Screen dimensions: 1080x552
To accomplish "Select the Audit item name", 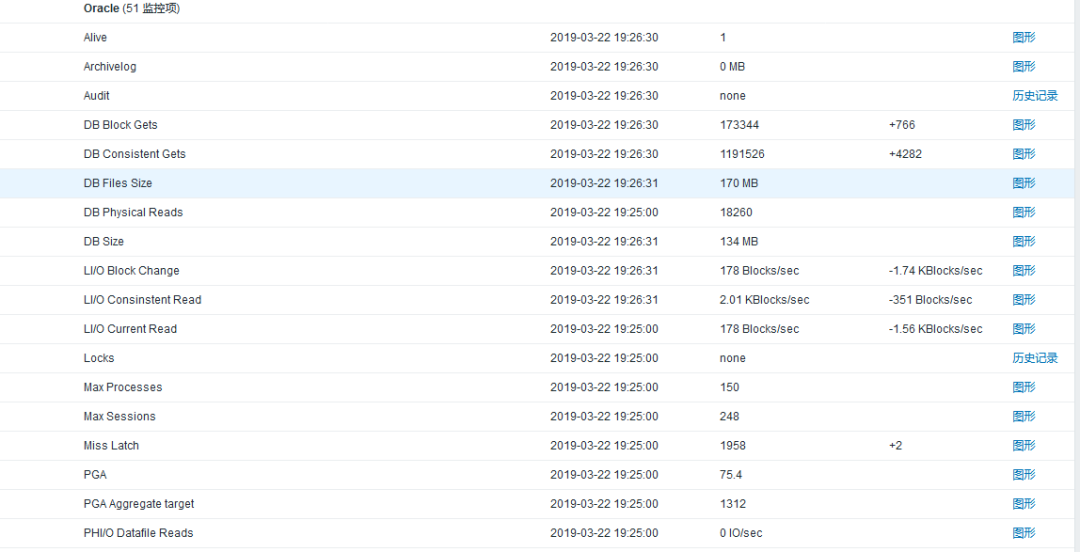I will (96, 96).
